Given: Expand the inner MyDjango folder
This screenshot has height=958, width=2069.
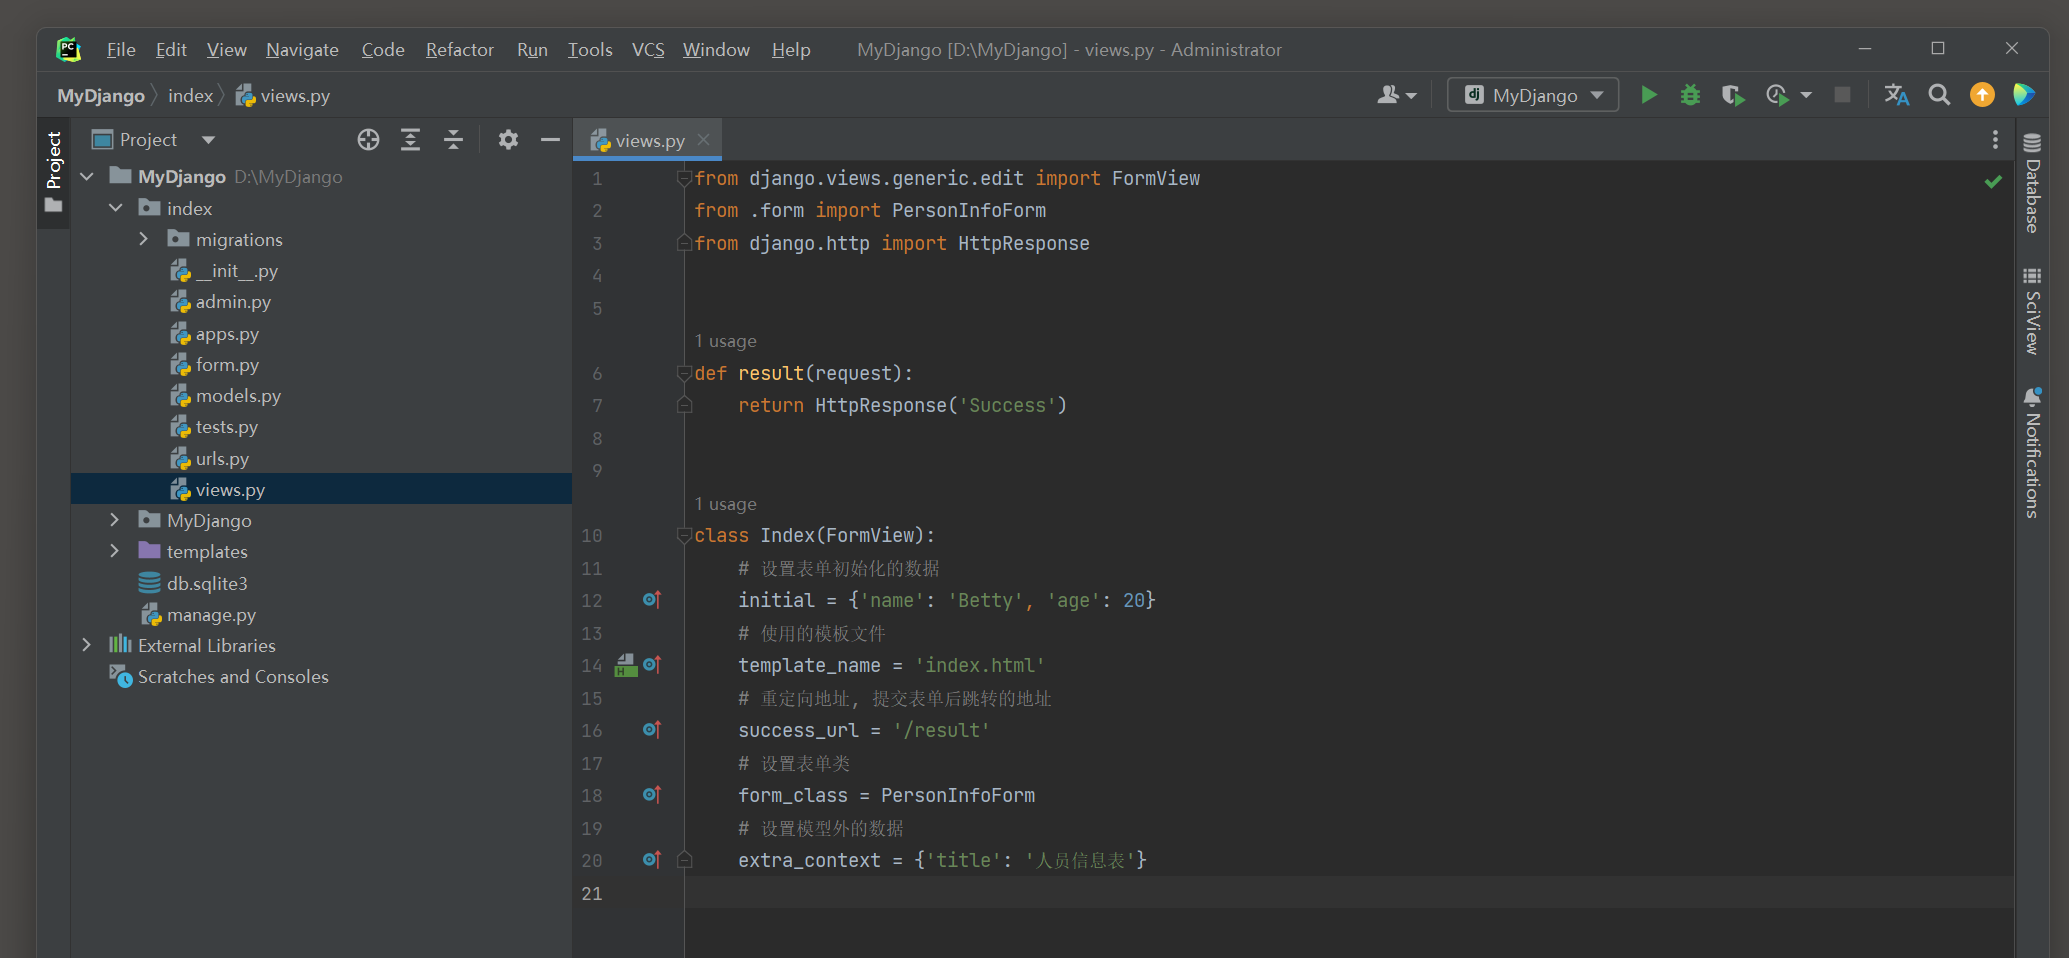Looking at the screenshot, I should [115, 520].
